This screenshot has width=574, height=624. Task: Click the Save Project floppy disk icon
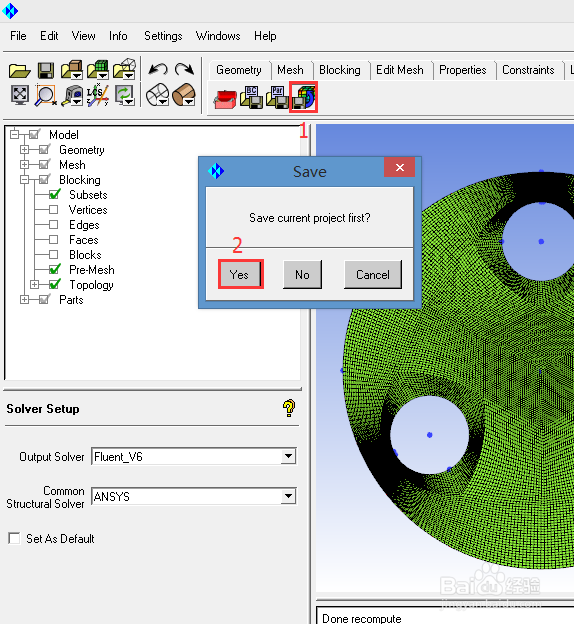point(46,70)
